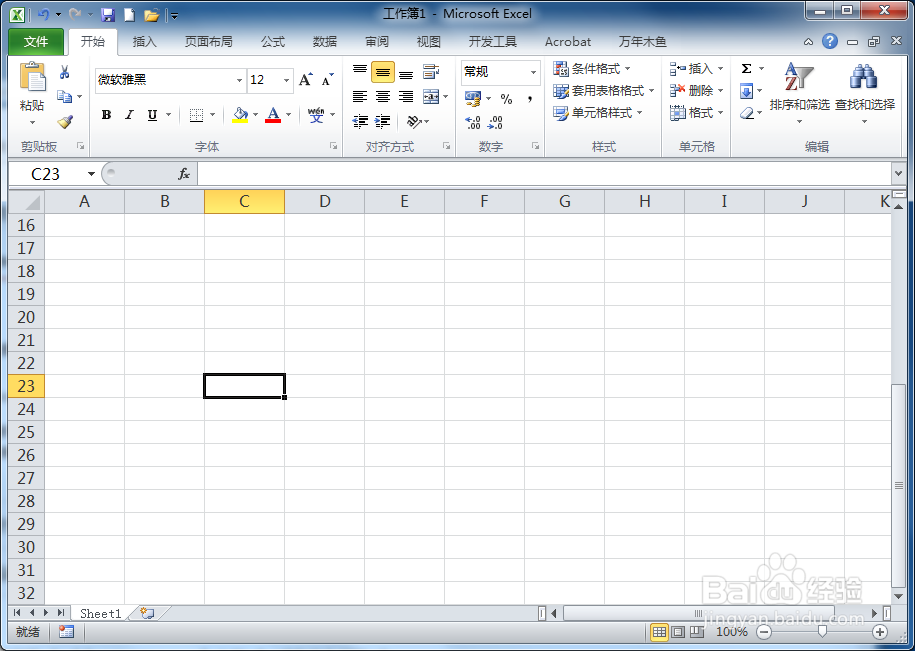Open the font name dropdown 微软雅黑
915x651 pixels.
click(239, 80)
